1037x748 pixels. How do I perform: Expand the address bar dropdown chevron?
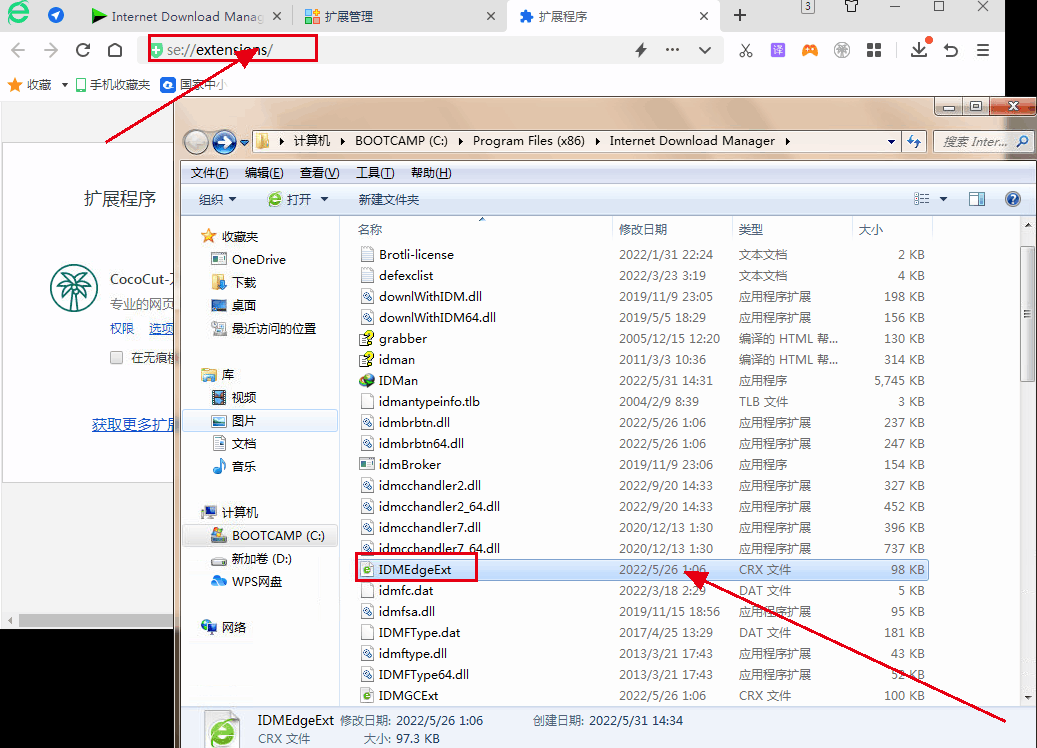pyautogui.click(x=705, y=50)
